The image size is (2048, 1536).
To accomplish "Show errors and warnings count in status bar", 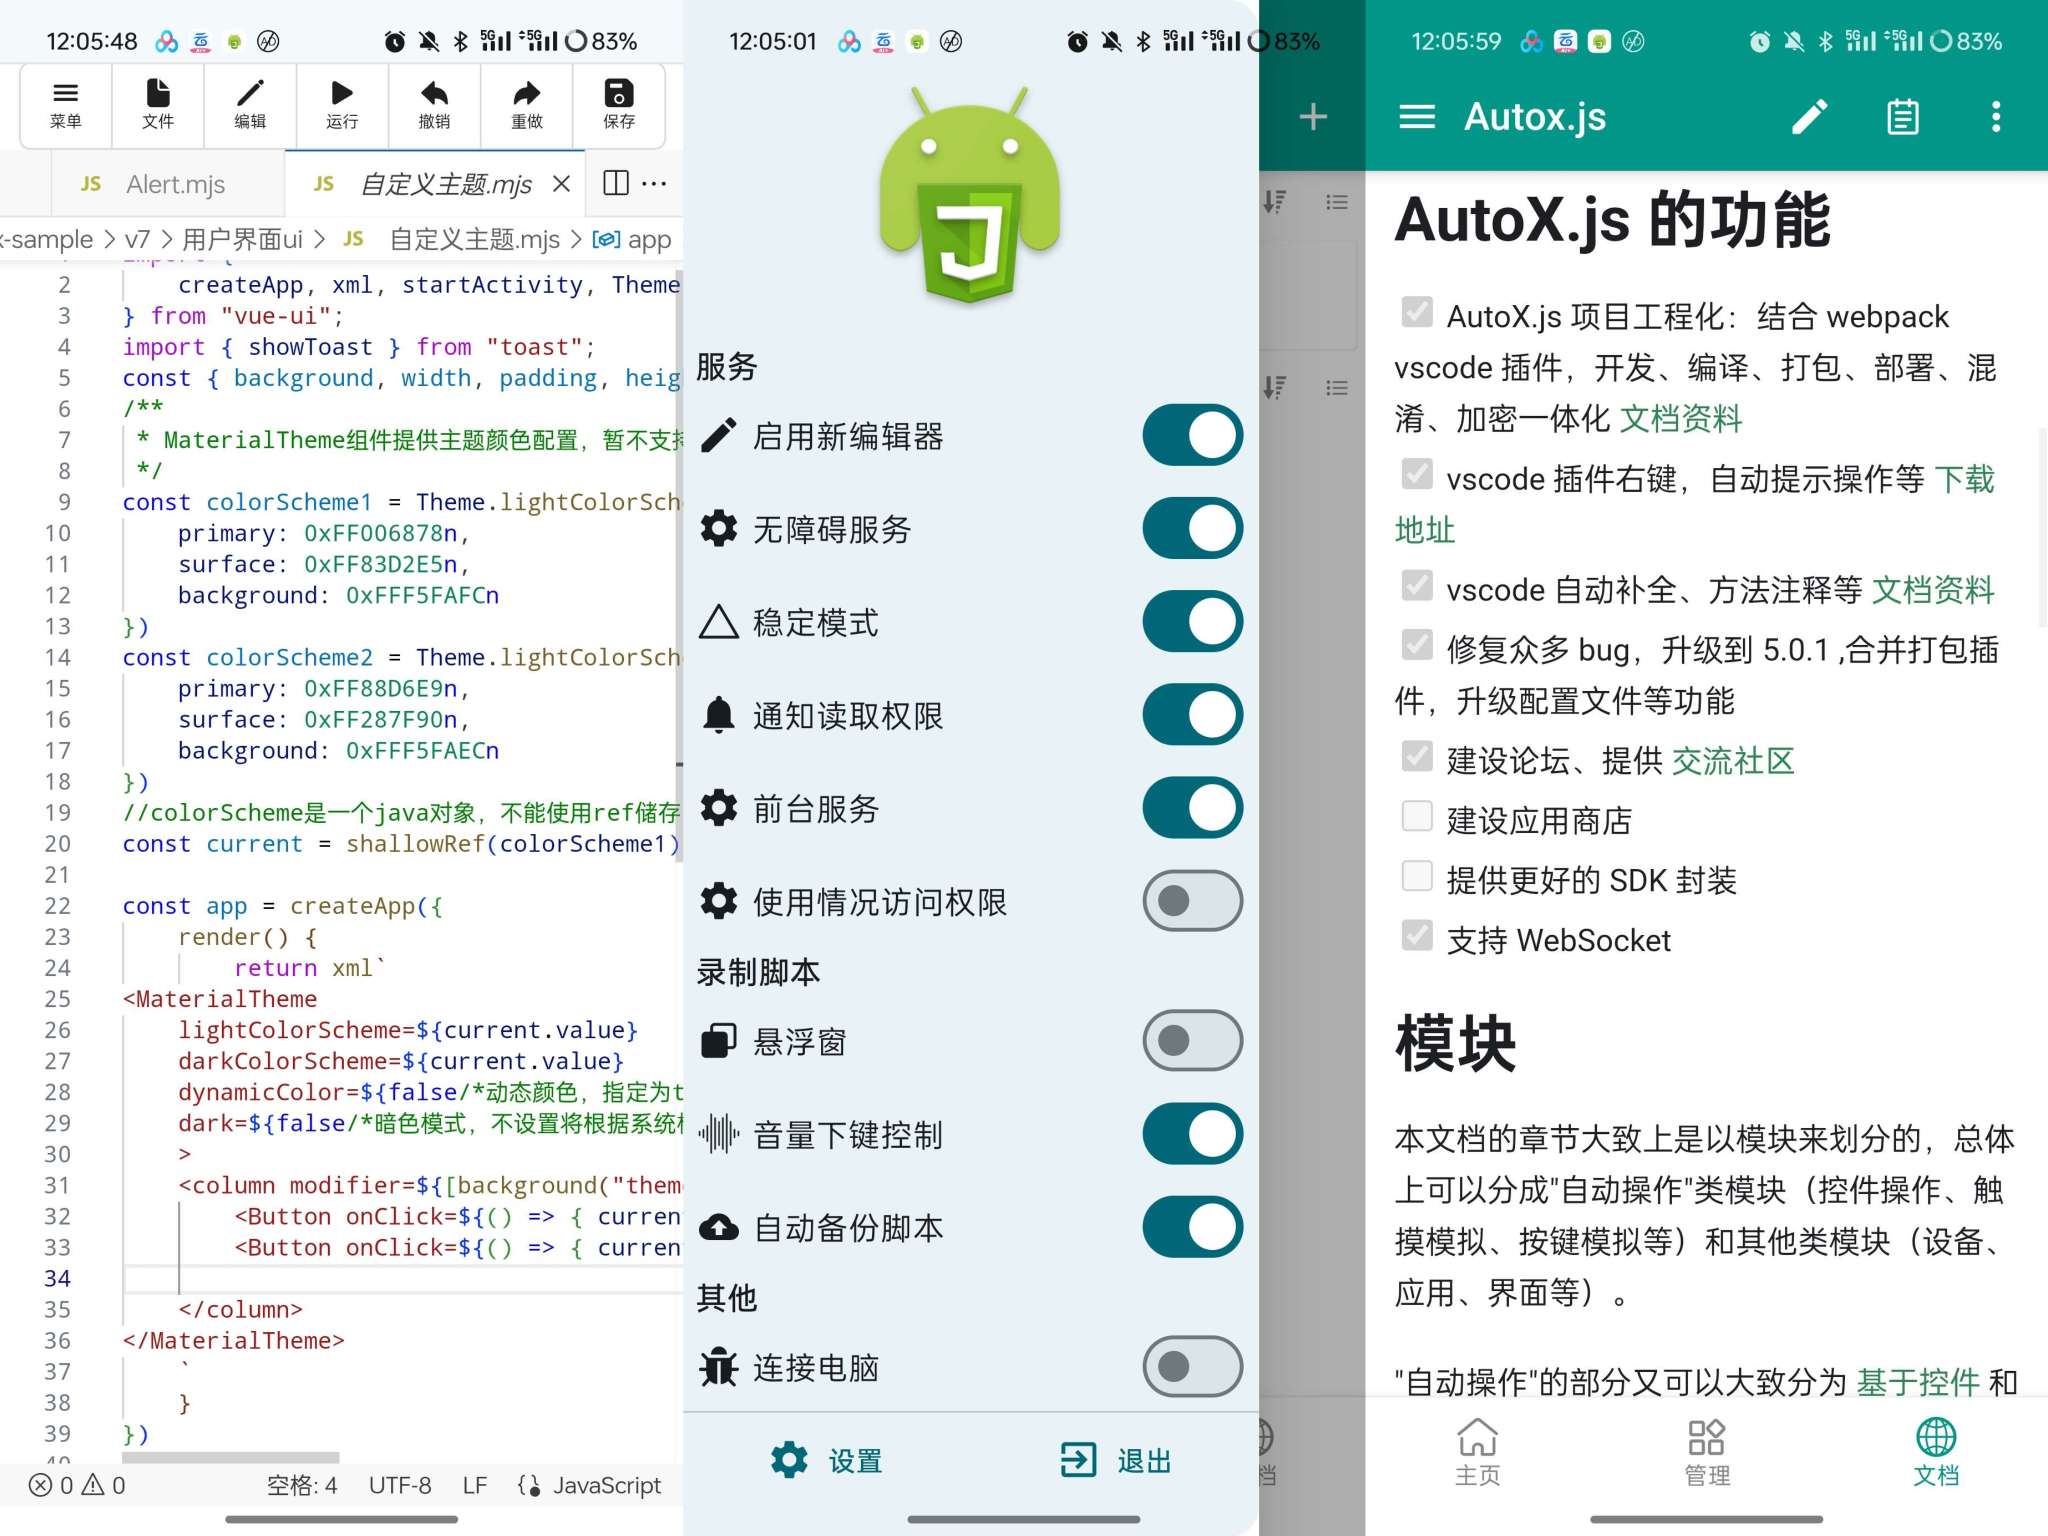I will [x=77, y=1485].
